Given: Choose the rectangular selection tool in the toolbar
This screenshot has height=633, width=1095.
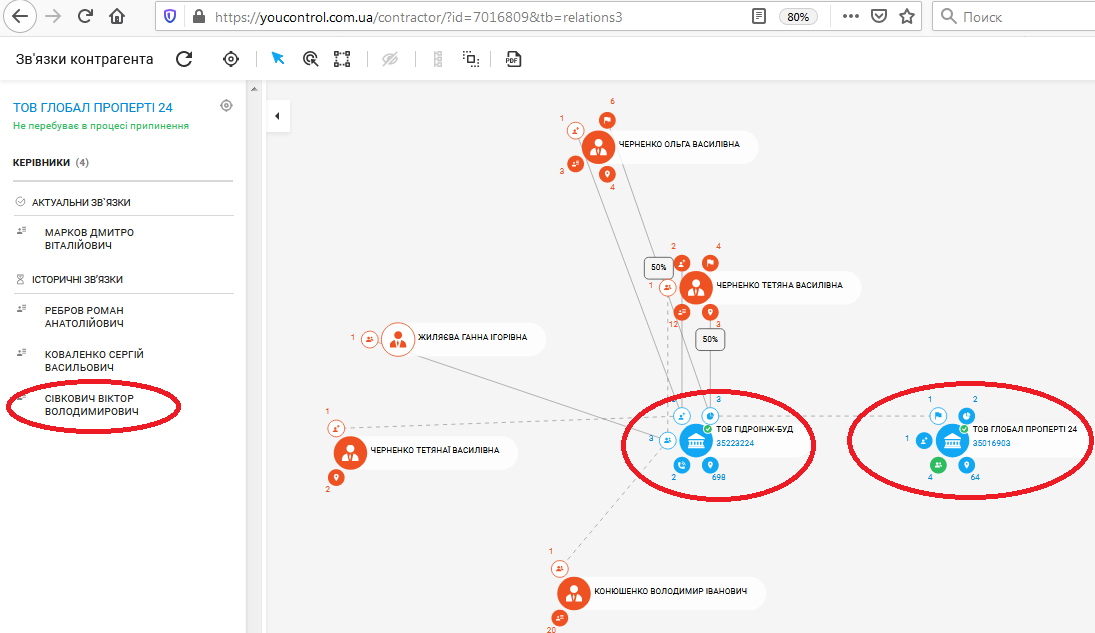Looking at the screenshot, I should click(342, 59).
